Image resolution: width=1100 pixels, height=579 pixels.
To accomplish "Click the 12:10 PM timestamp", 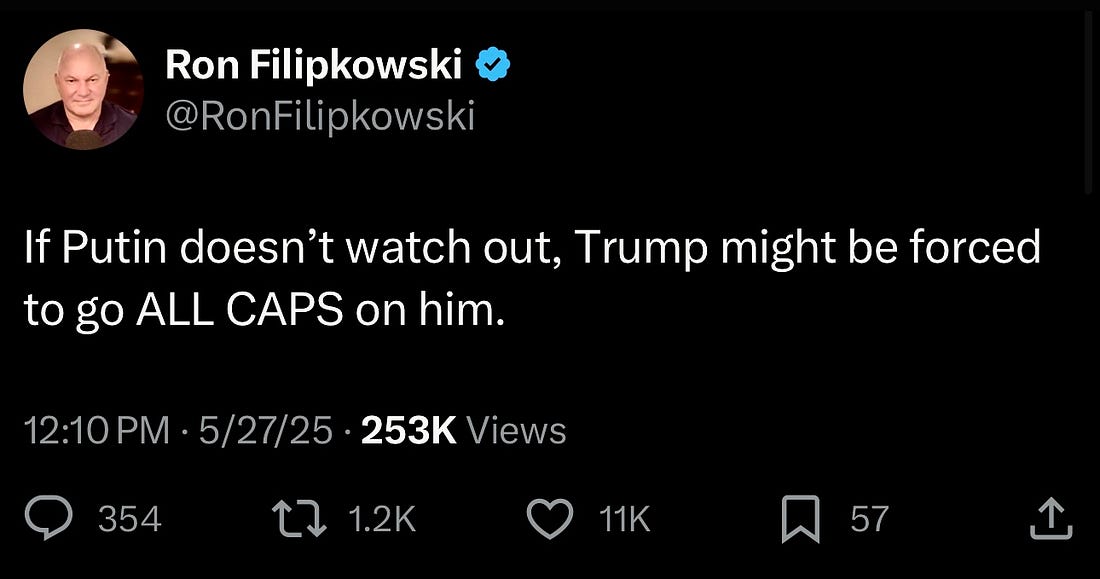I will click(96, 431).
